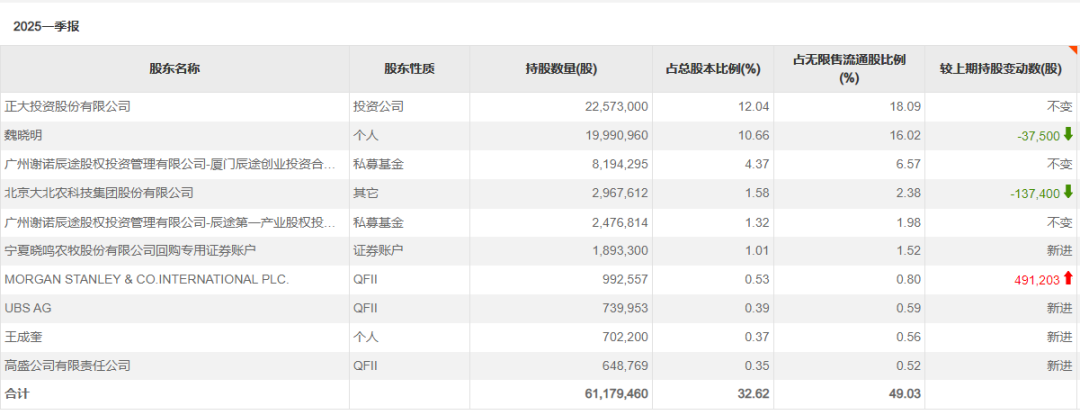This screenshot has width=1080, height=415.
Task: Click the 合计 total row label
Action: (x=17, y=394)
